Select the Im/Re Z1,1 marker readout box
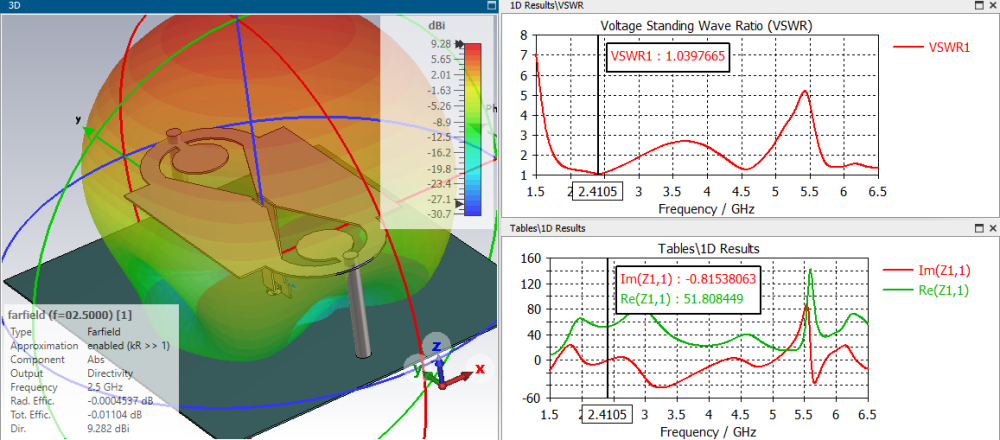The width and height of the screenshot is (1000, 440). [688, 290]
